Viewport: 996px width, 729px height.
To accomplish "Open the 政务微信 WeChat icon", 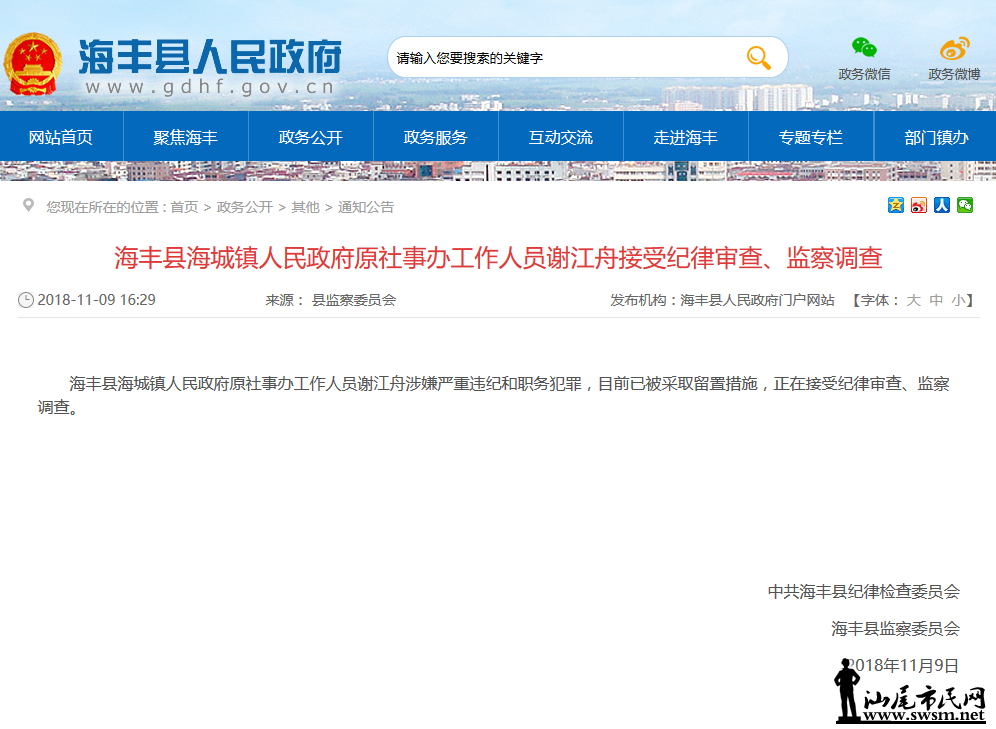I will point(864,49).
